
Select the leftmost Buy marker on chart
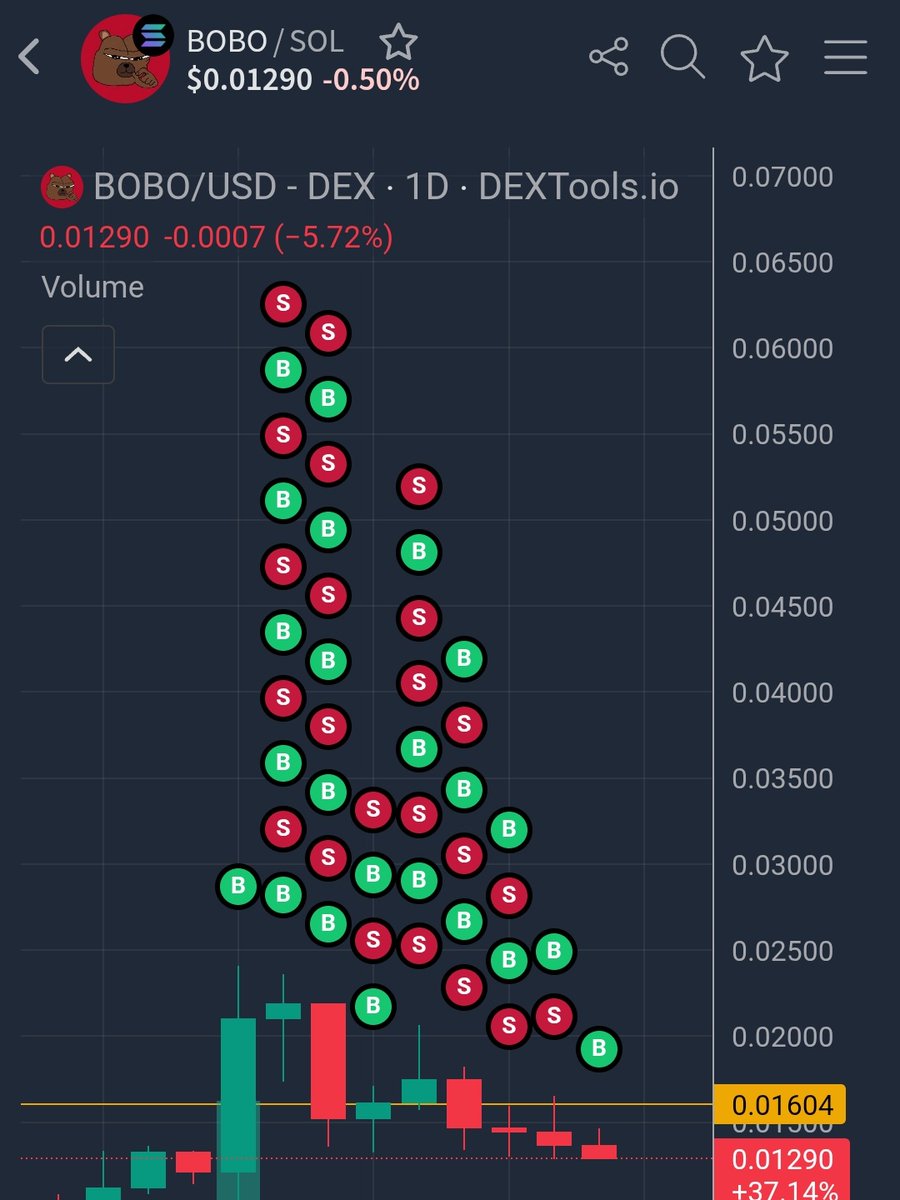[238, 886]
